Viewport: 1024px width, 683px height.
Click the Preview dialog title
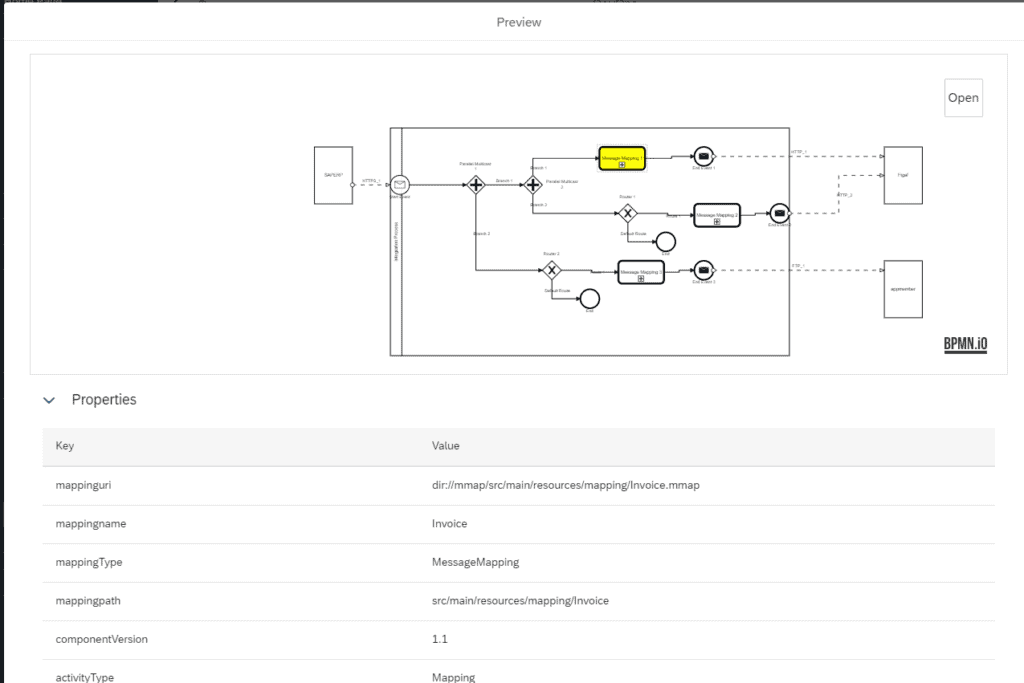[519, 22]
